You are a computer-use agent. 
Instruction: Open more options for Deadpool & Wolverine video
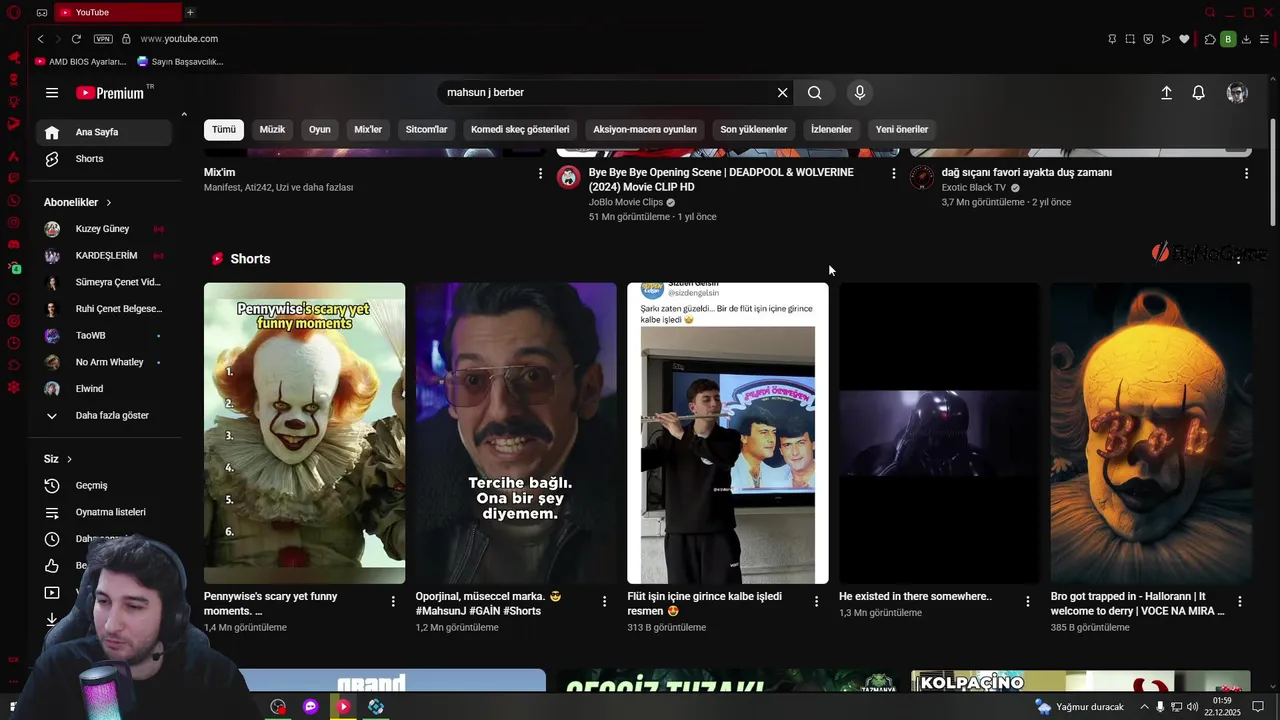[x=893, y=173]
